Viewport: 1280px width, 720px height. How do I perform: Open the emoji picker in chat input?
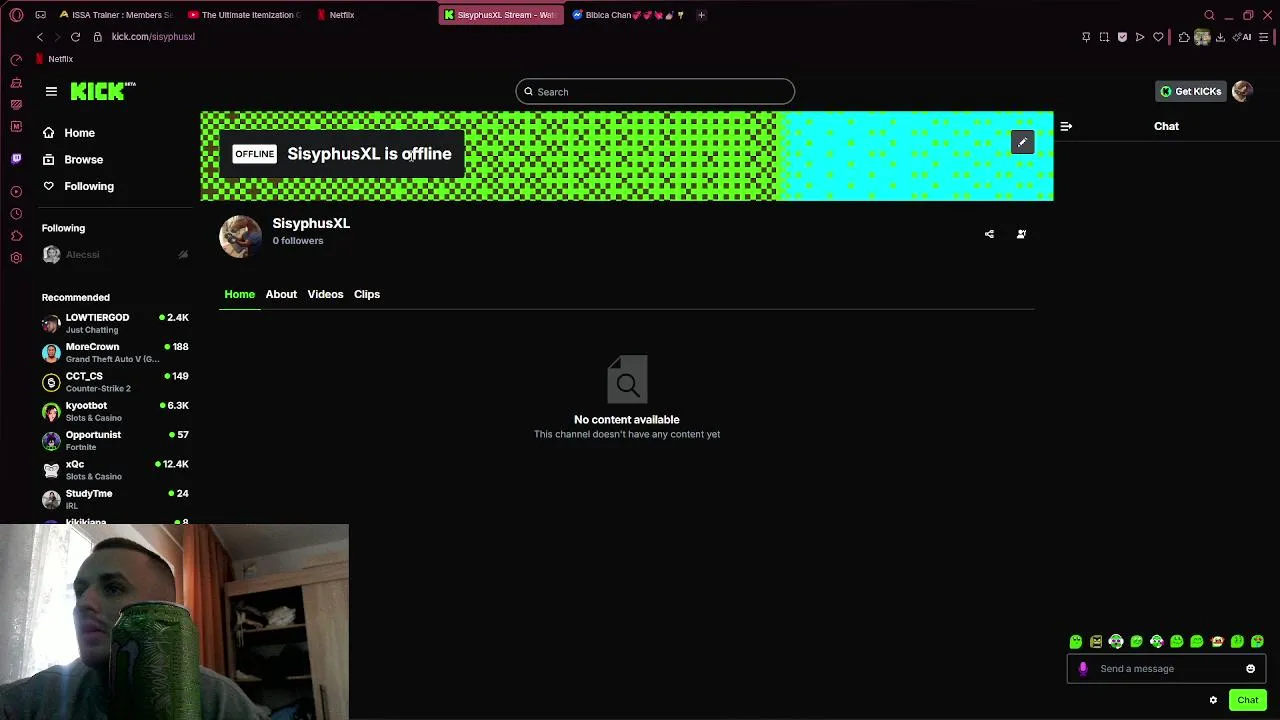point(1250,669)
